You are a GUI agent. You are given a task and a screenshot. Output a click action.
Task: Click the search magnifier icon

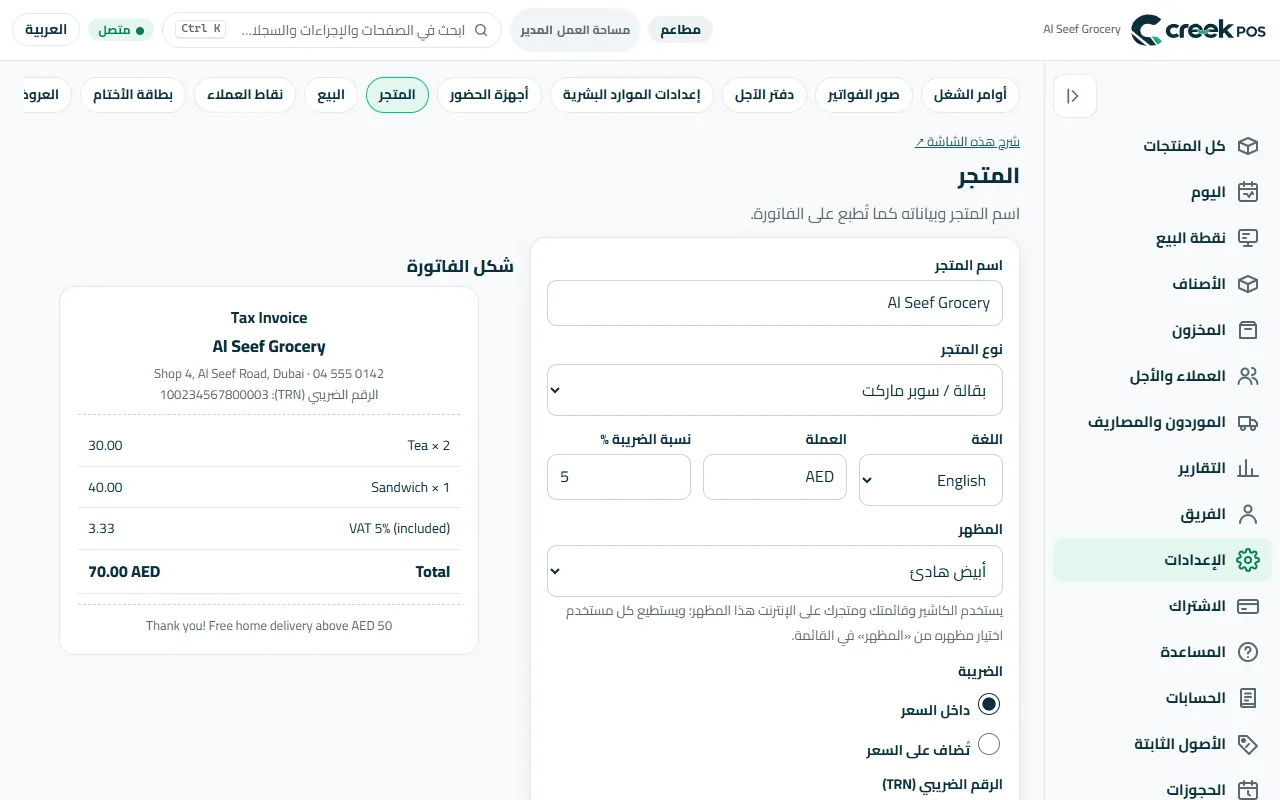click(481, 30)
